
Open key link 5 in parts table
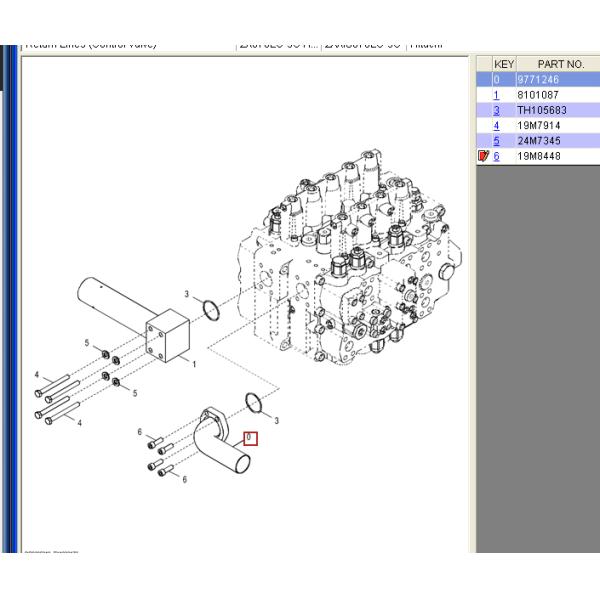[x=496, y=141]
